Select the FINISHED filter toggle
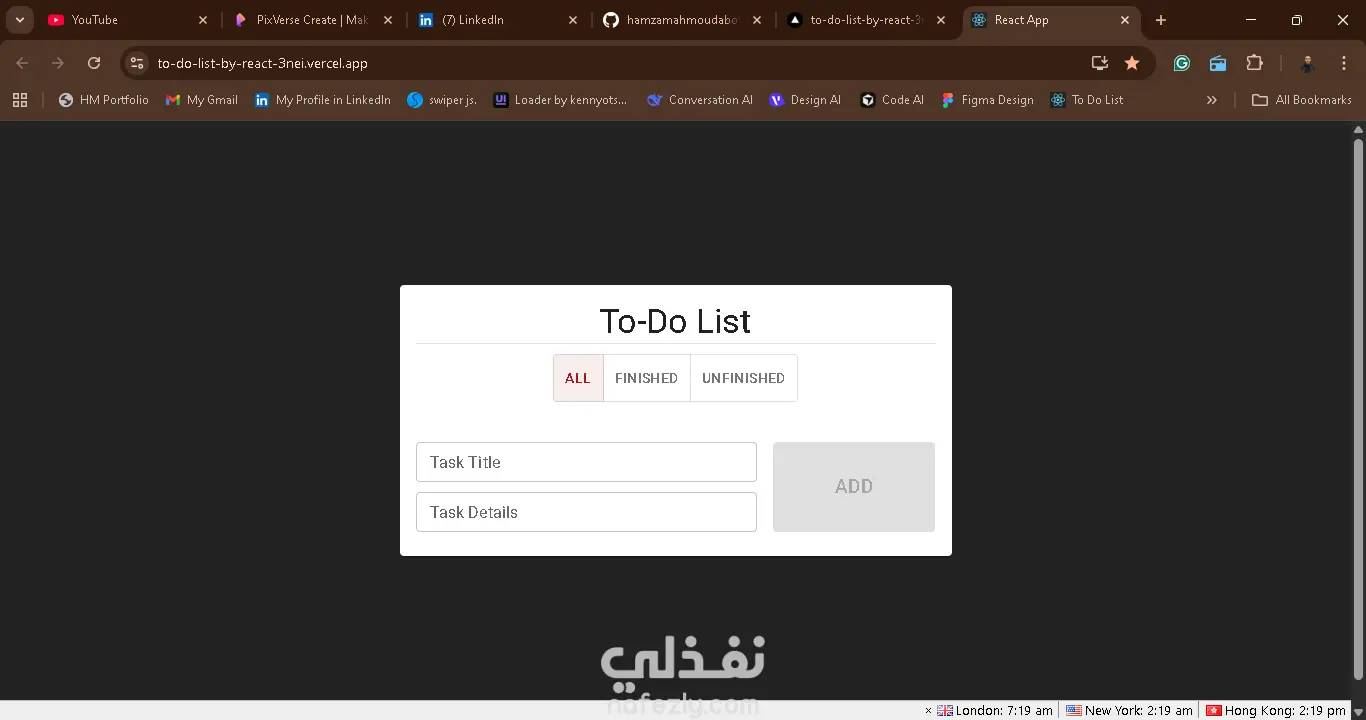 (646, 378)
